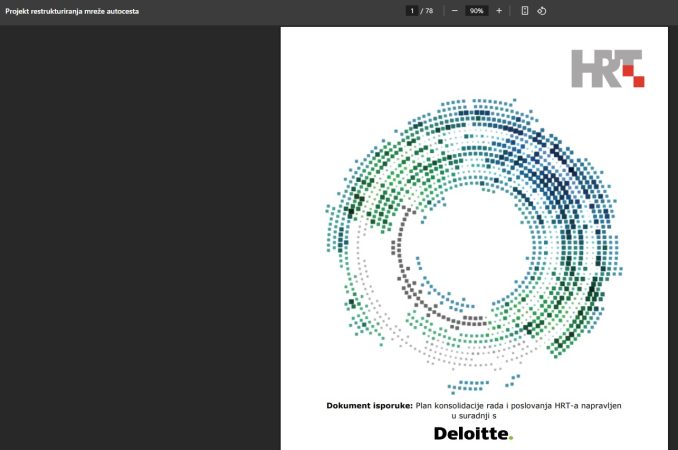The height and width of the screenshot is (450, 678).
Task: Click the zoom out minus button
Action: click(455, 11)
